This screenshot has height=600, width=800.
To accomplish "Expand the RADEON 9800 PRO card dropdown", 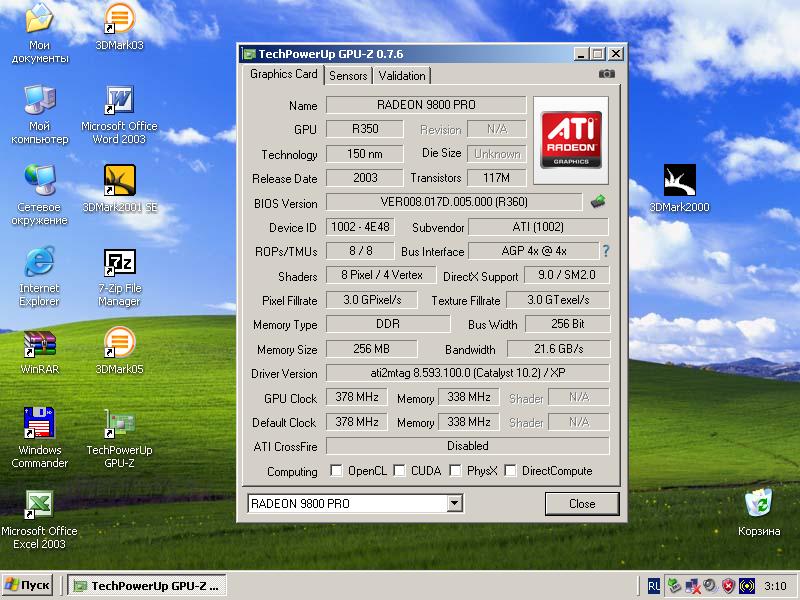I will click(454, 504).
